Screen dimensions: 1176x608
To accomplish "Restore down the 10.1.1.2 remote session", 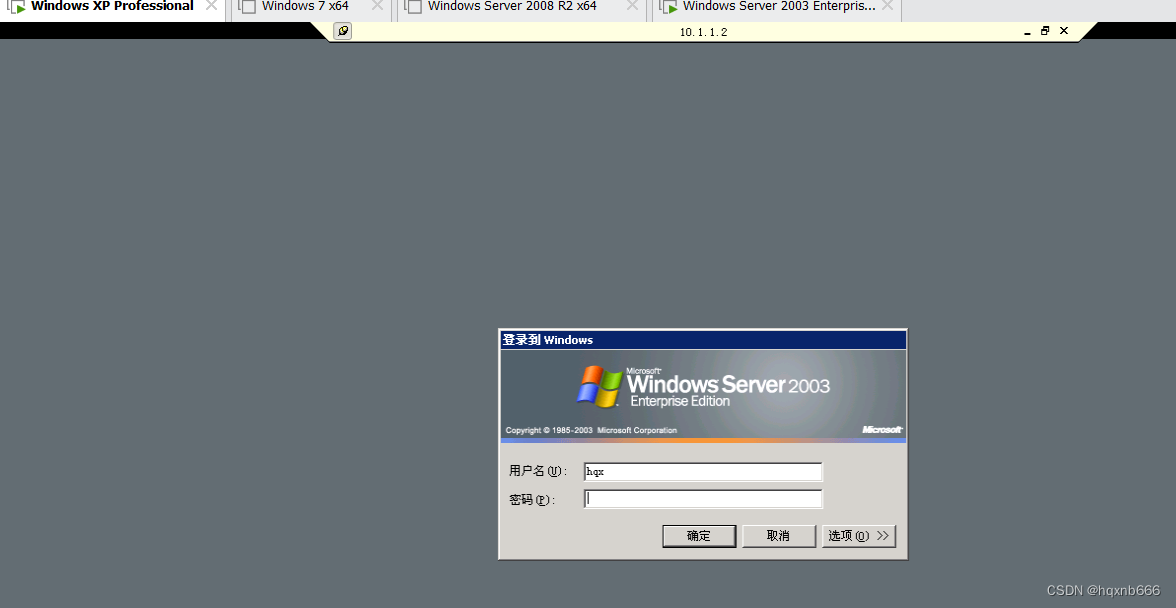I will point(1045,31).
